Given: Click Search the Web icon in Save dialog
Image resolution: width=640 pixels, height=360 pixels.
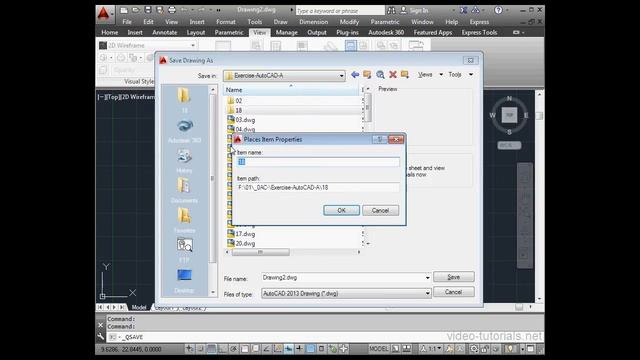Looking at the screenshot, I should tap(380, 74).
